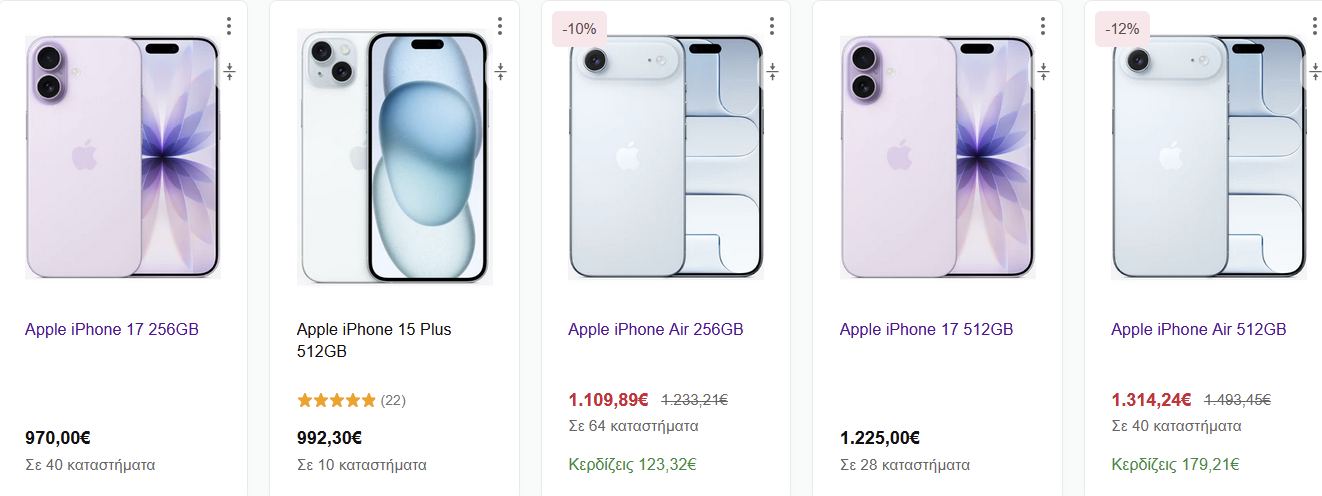This screenshot has width=1322, height=496.
Task: Add iPhone Air 256GB to comparison
Action: 772,72
